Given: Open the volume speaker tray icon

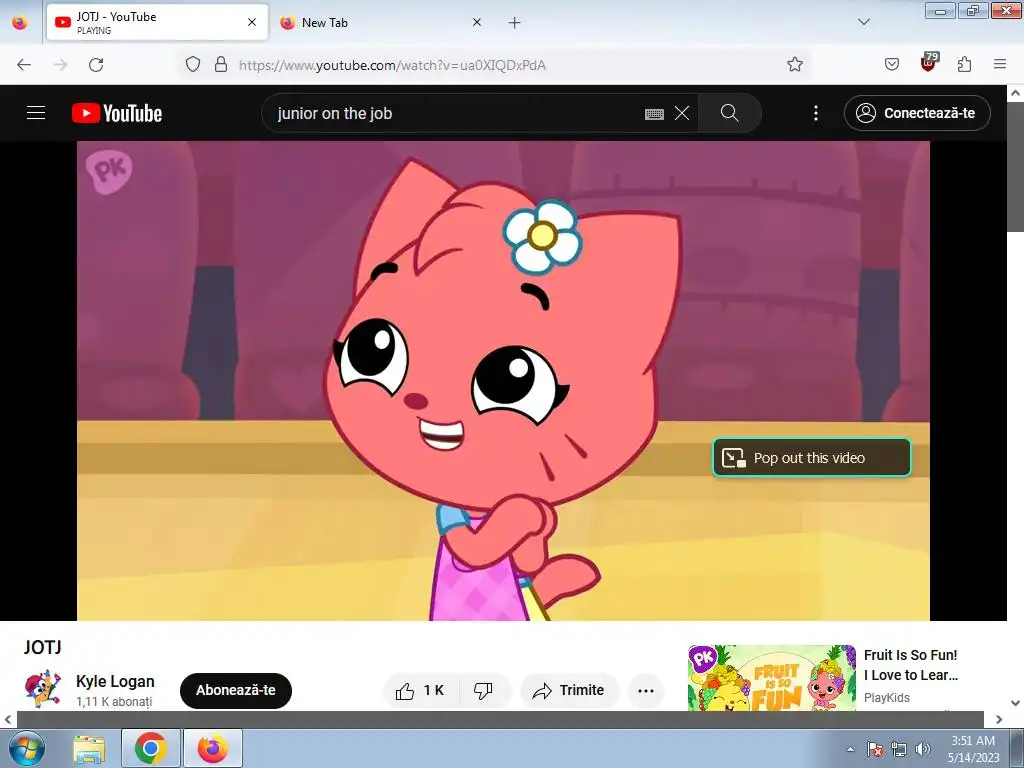Looking at the screenshot, I should (923, 749).
